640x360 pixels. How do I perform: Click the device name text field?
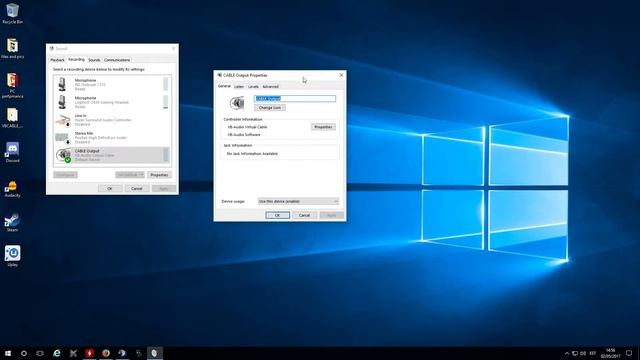tap(295, 98)
